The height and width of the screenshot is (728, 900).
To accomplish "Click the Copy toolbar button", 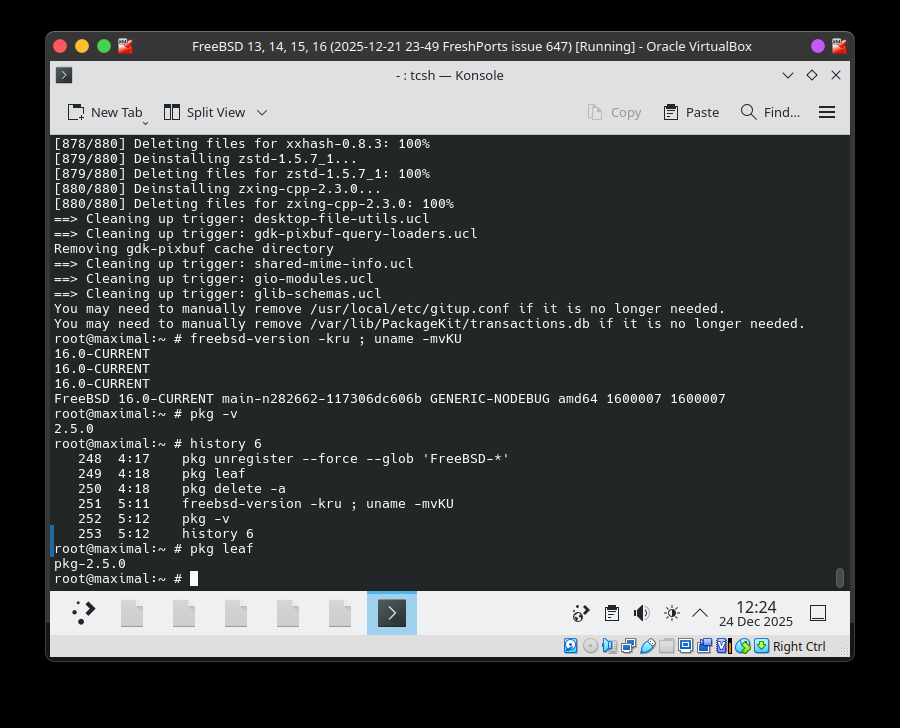I will (614, 112).
